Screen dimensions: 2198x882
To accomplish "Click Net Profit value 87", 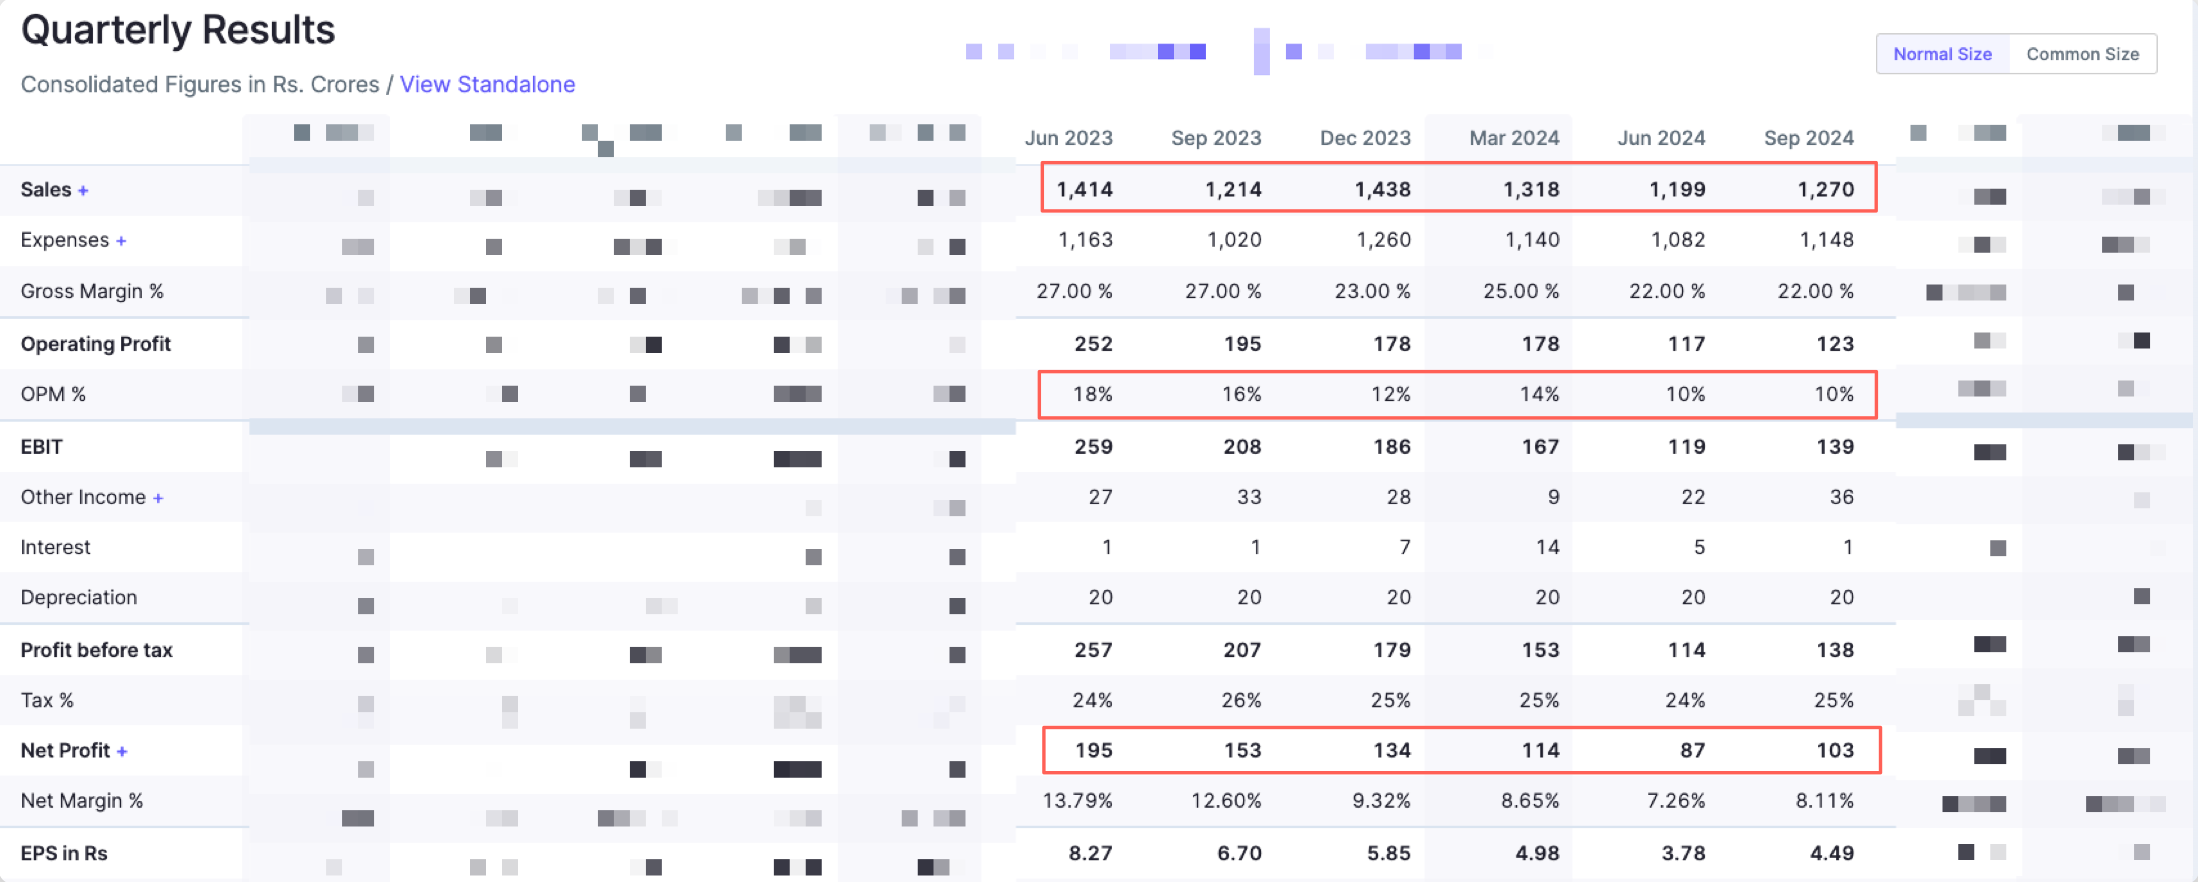I will tap(1693, 750).
